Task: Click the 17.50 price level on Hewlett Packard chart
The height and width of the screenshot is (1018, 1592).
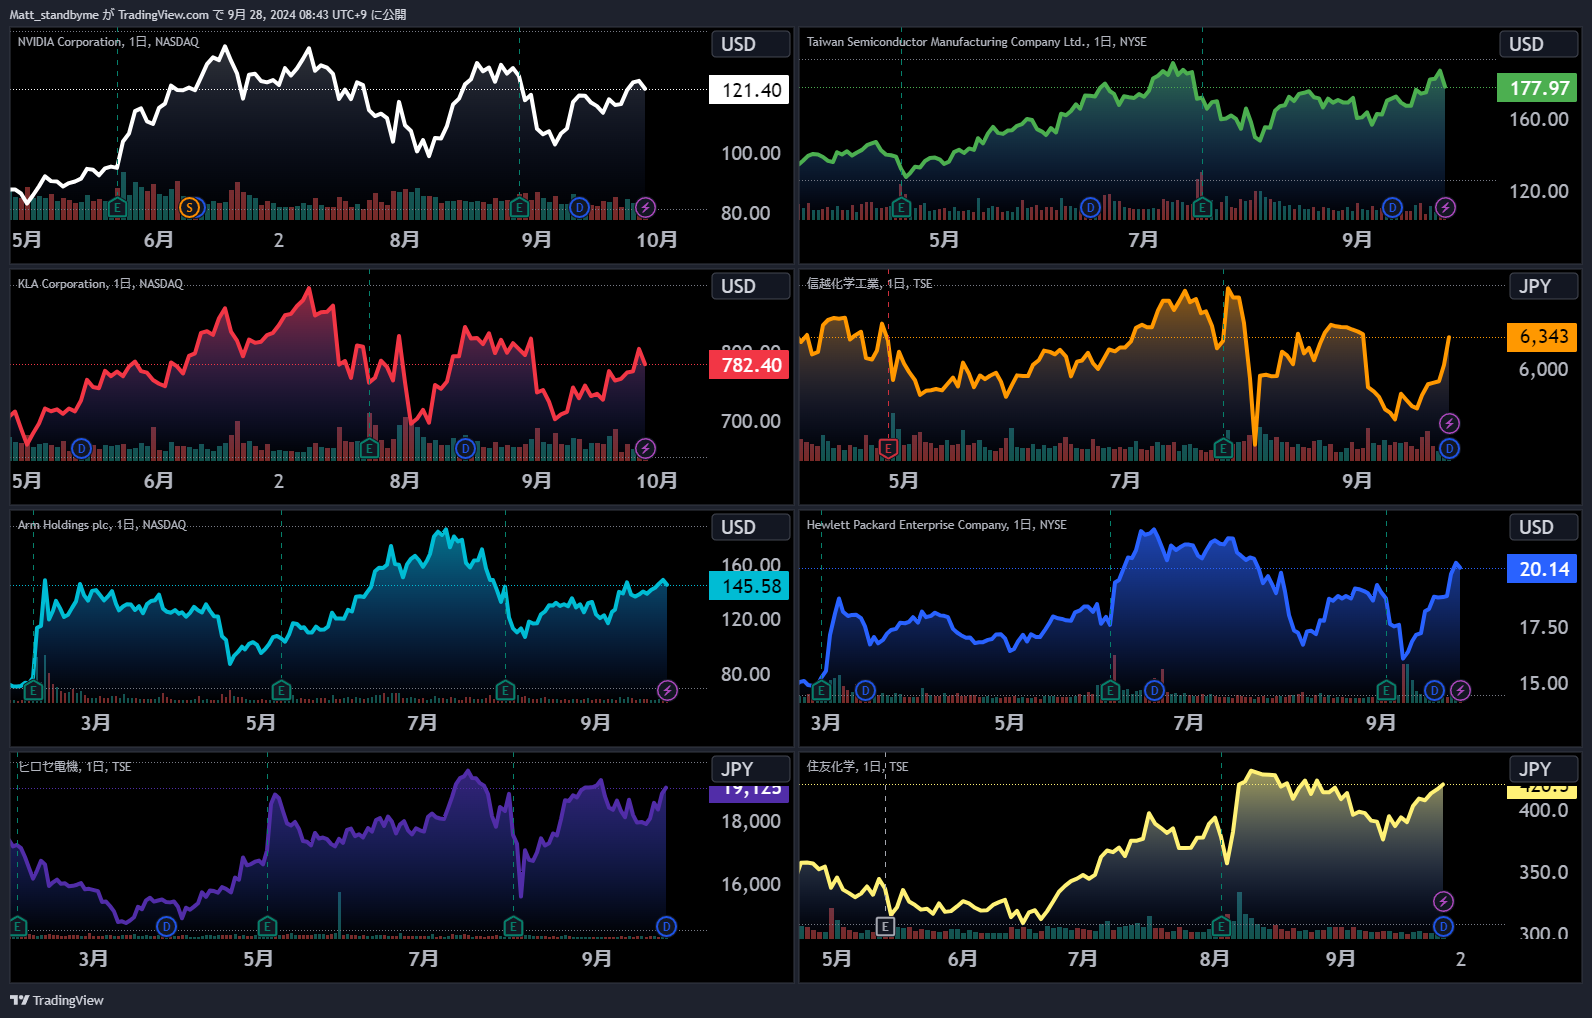Action: coord(1544,627)
